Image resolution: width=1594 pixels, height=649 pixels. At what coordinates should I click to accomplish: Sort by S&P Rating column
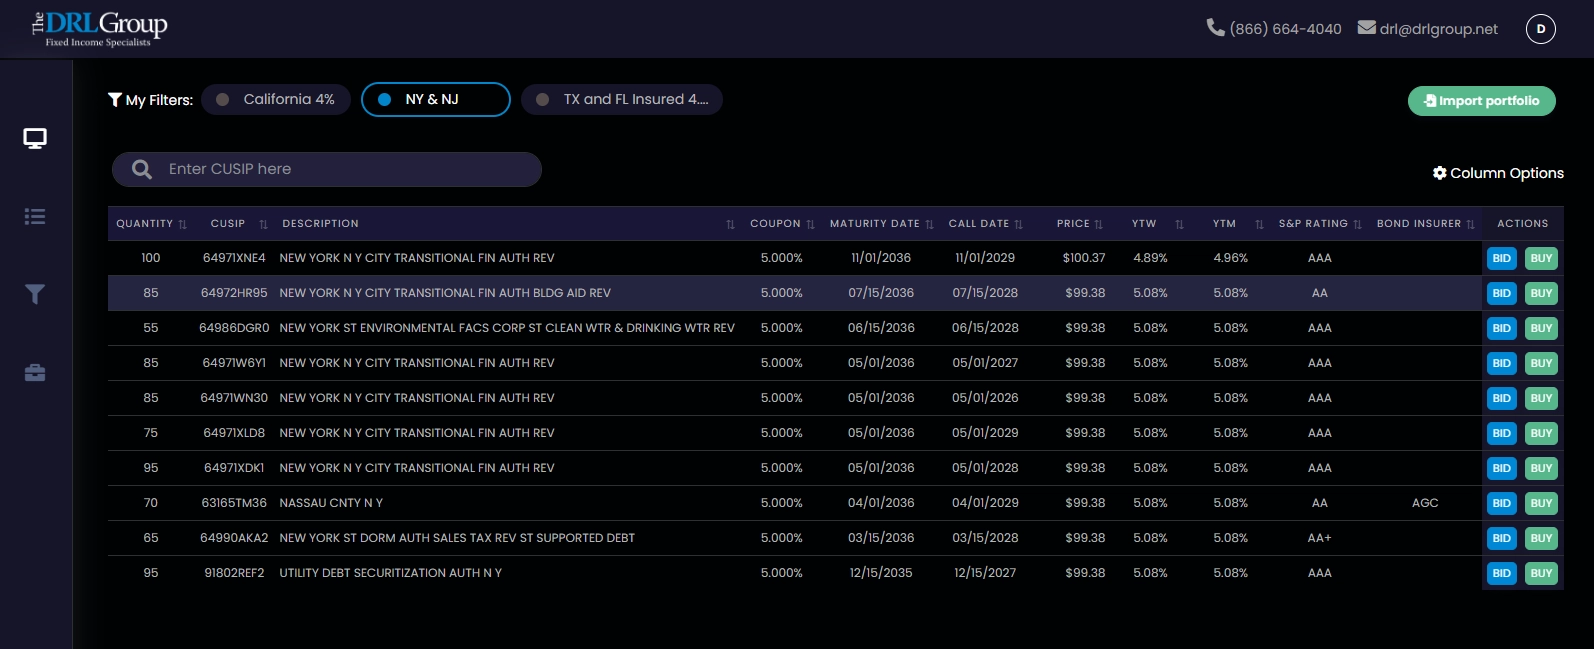(x=1357, y=225)
